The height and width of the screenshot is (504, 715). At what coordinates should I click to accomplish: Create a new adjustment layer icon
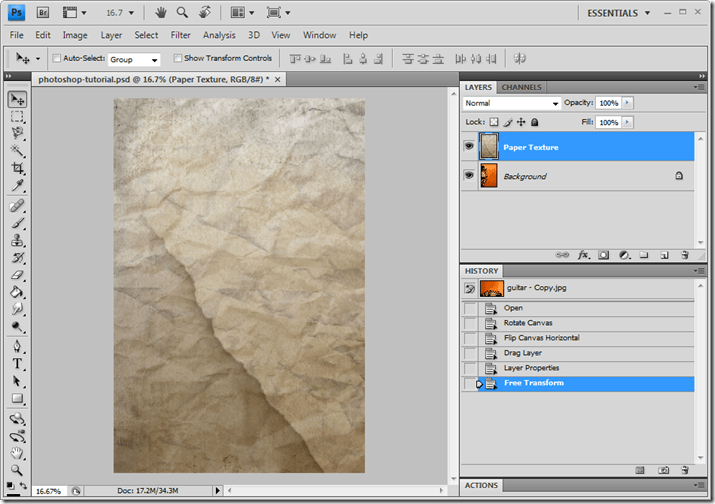(624, 255)
